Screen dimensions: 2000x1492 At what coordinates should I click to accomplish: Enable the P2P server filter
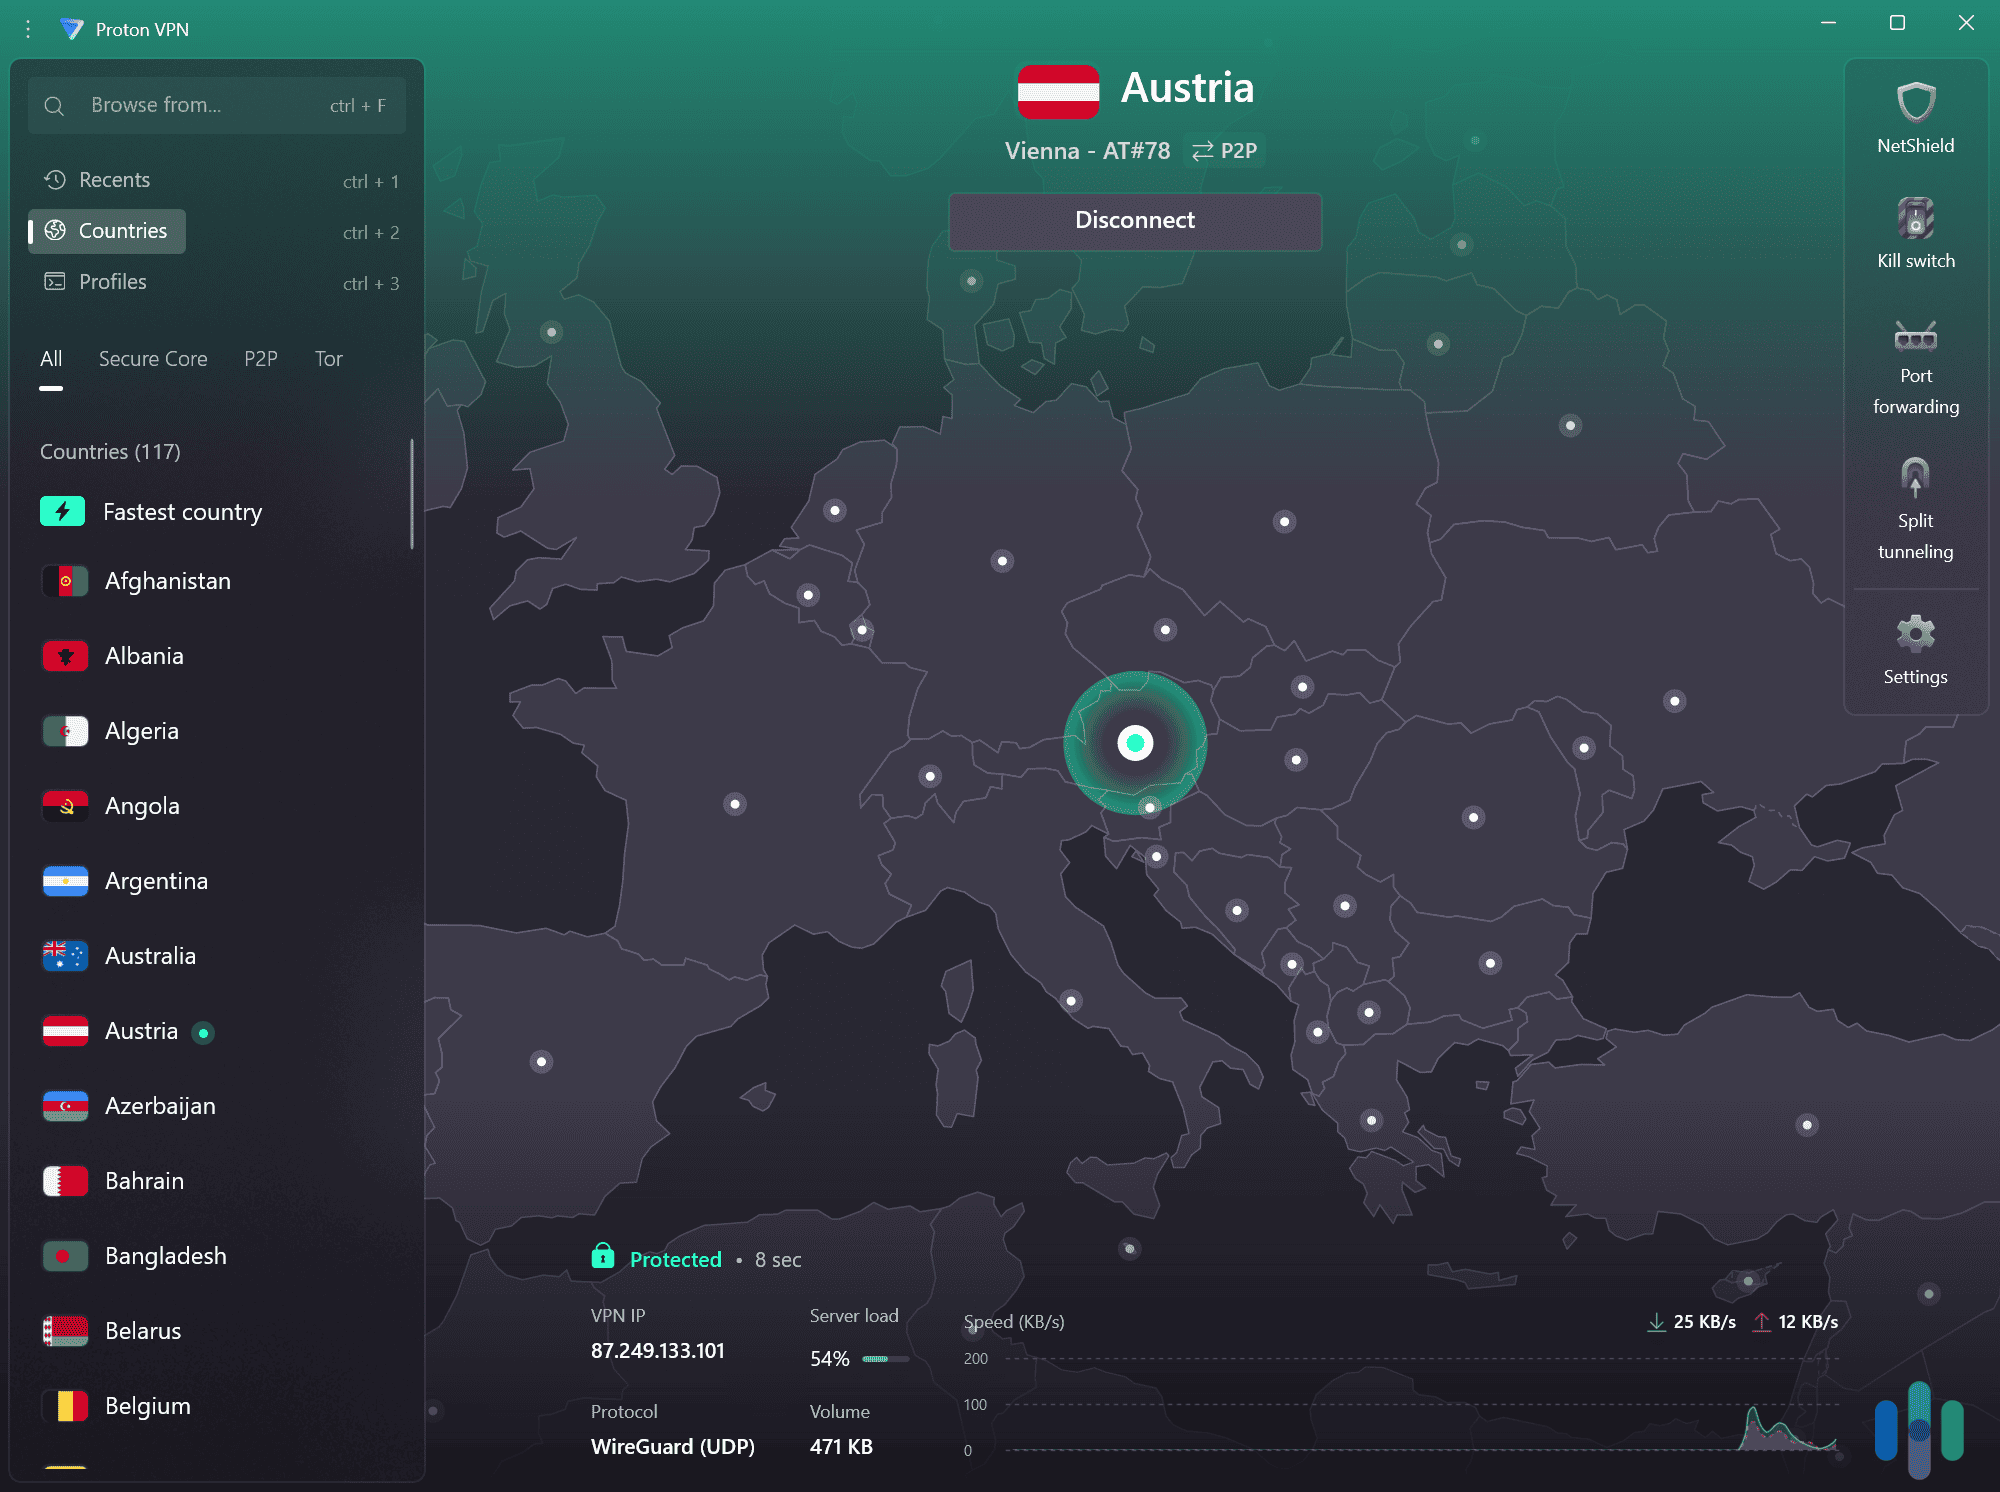pos(261,358)
